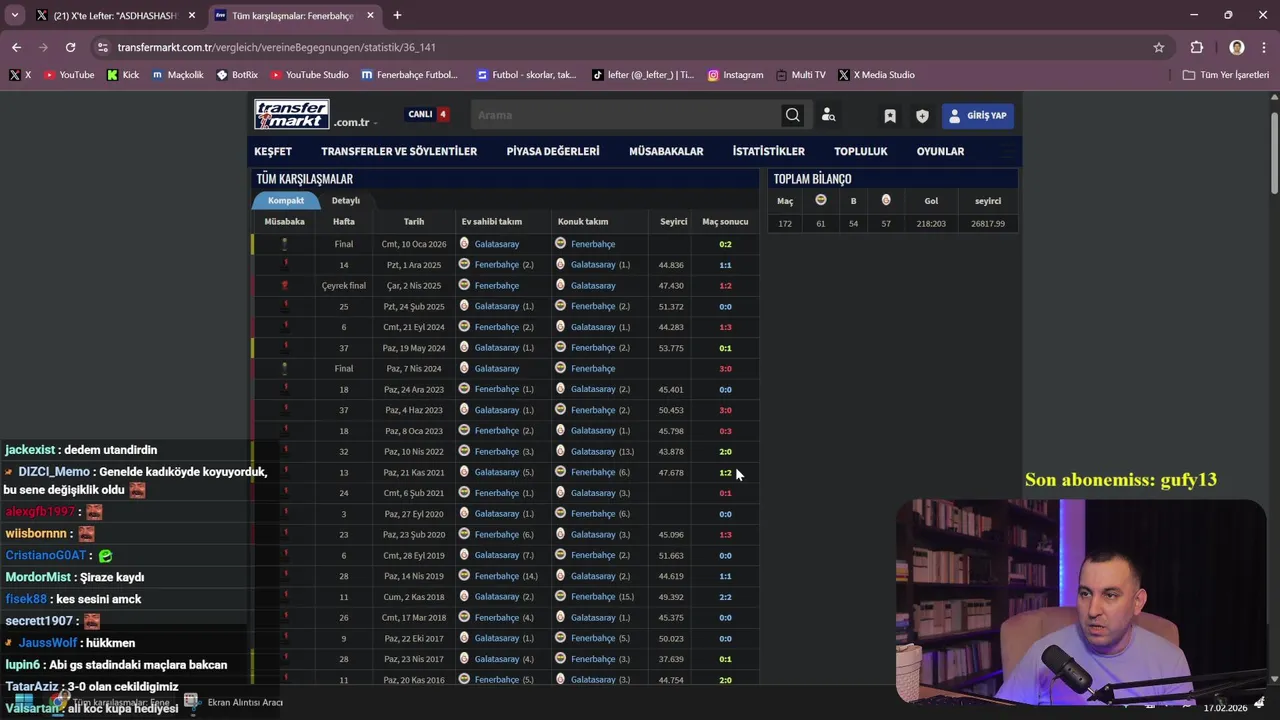The height and width of the screenshot is (720, 1280).
Task: Go back to previous page
Action: click(16, 47)
